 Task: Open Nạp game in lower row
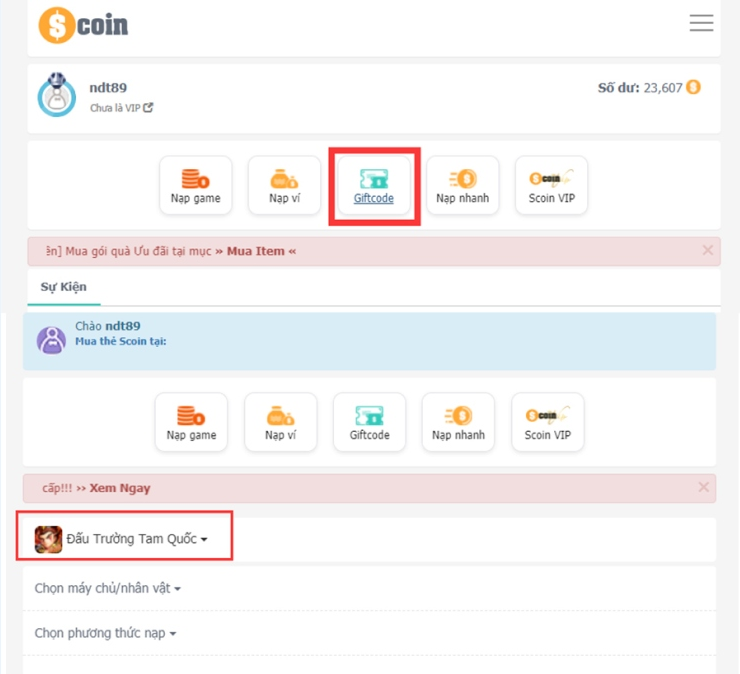191,422
